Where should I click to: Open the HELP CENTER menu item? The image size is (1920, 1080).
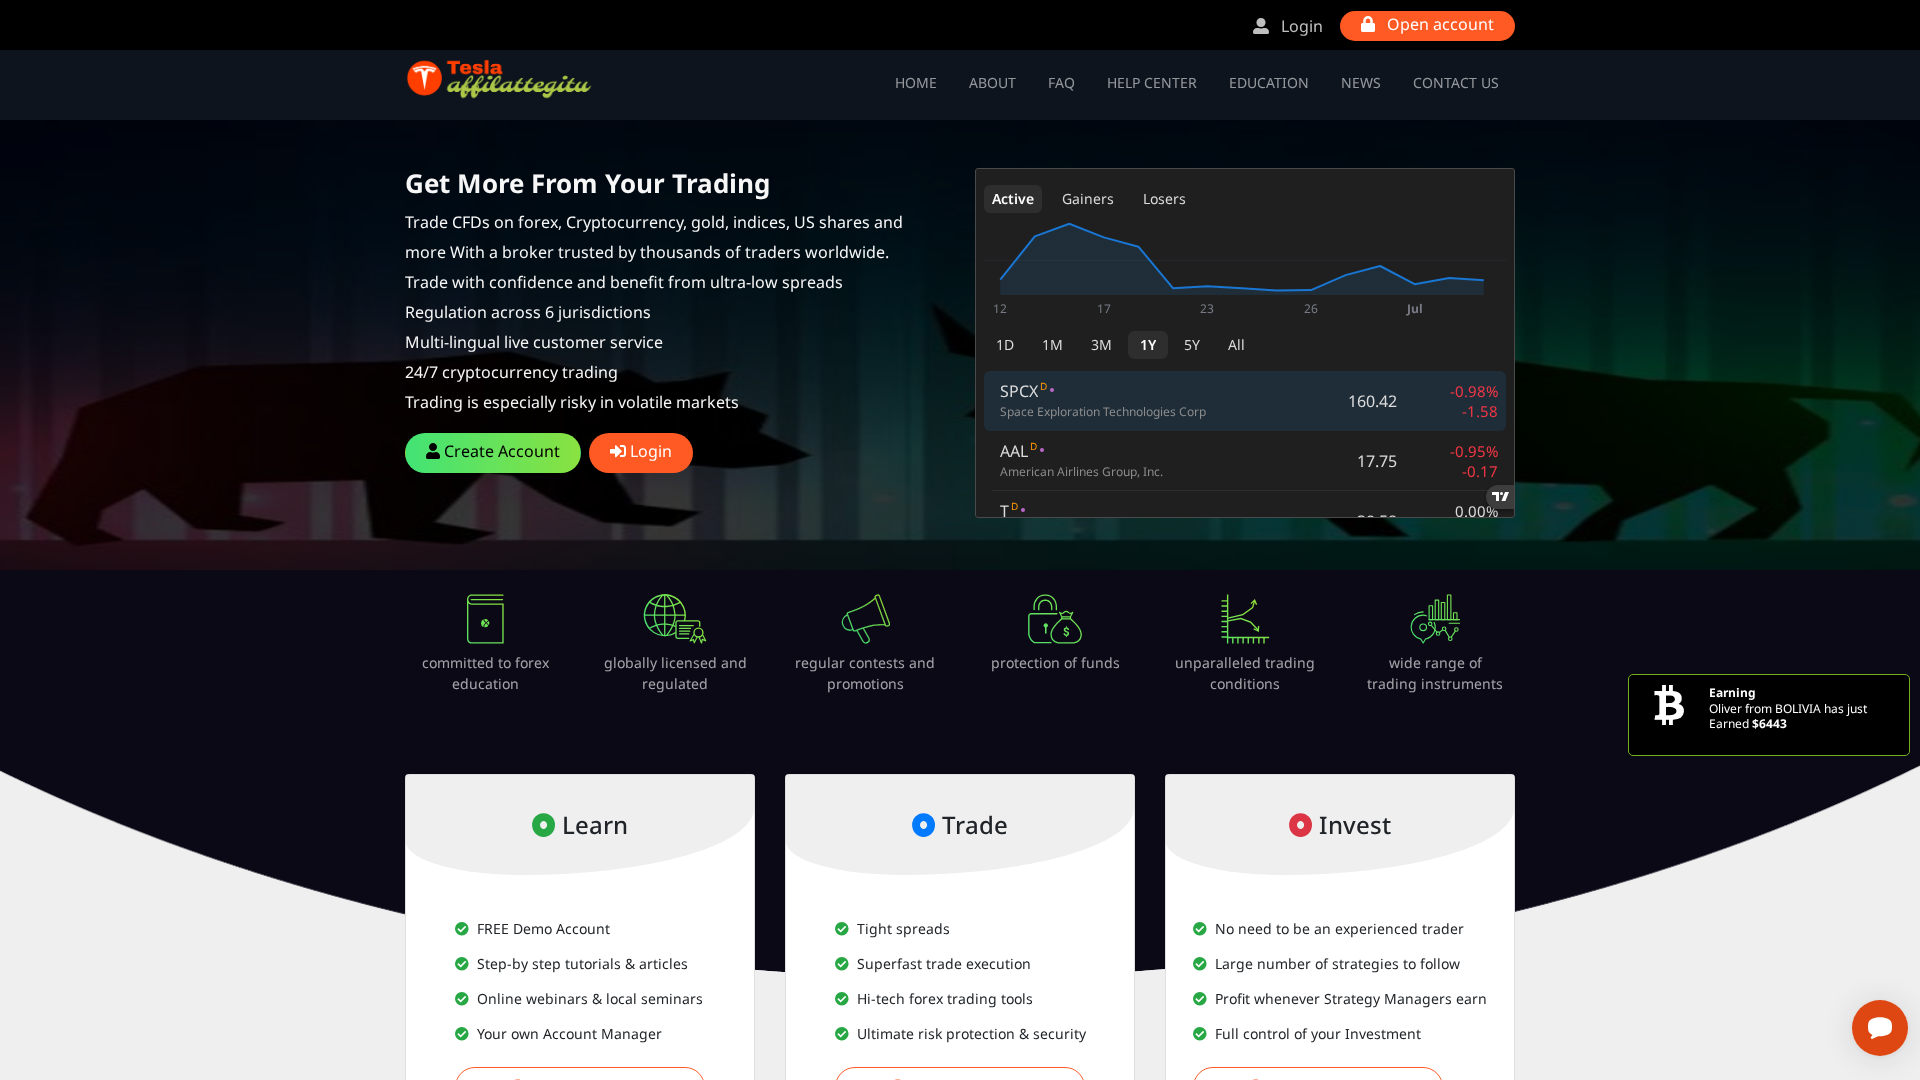(x=1152, y=83)
